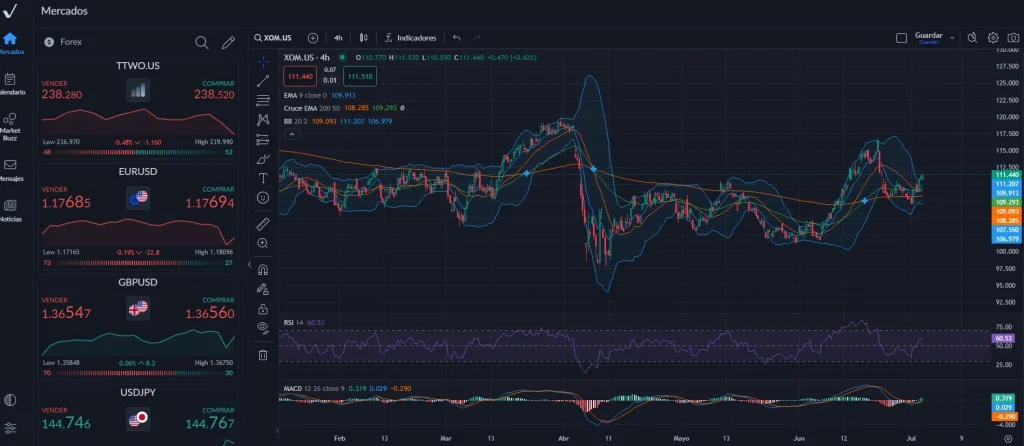Click the redo arrow in chart toolbar
Screen dimensions: 1024x446
click(x=477, y=38)
